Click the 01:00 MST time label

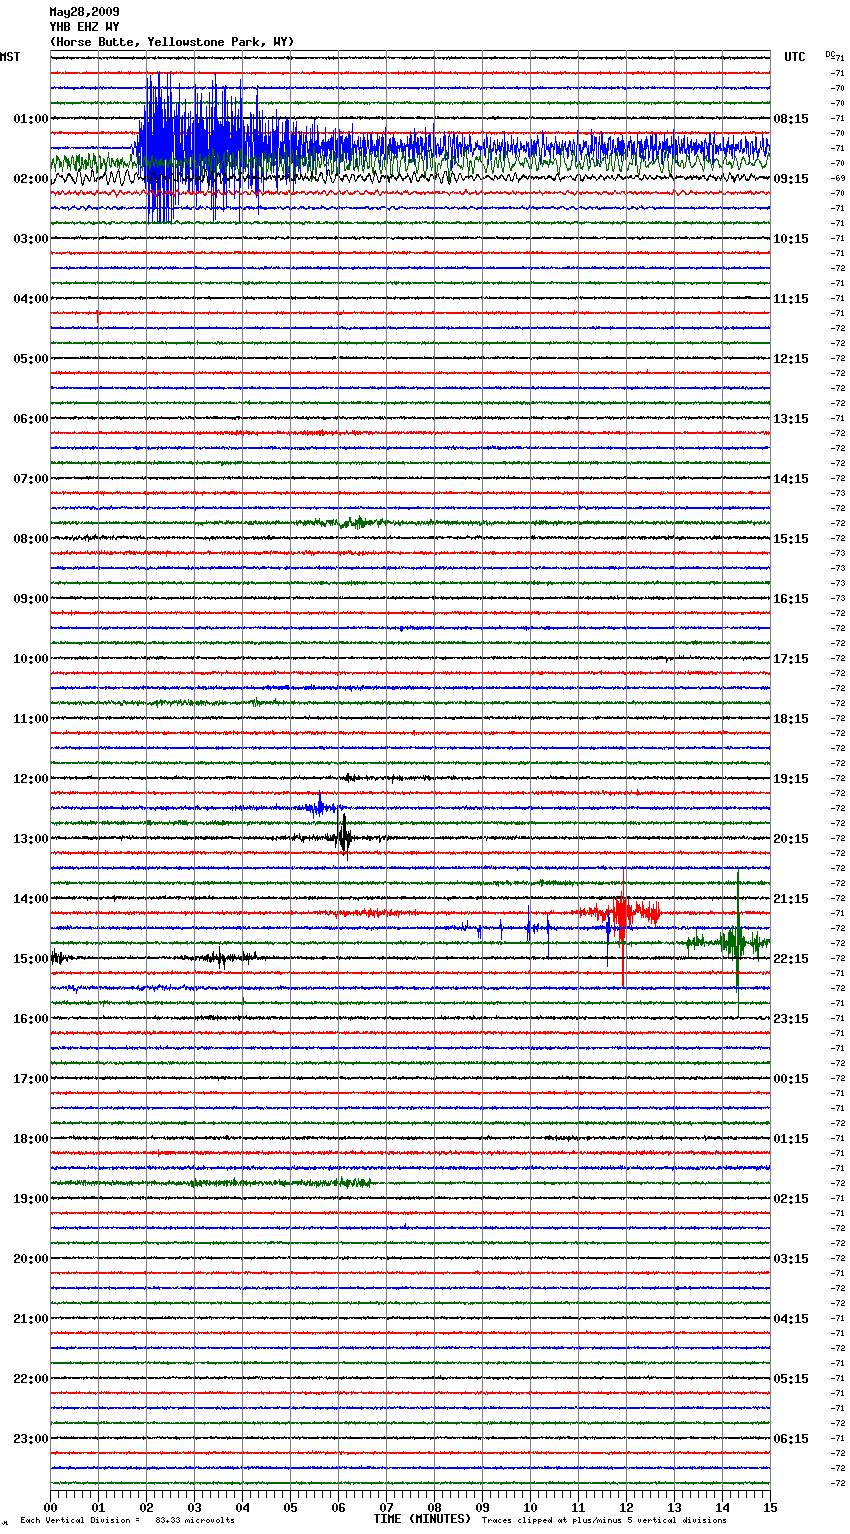[30, 119]
